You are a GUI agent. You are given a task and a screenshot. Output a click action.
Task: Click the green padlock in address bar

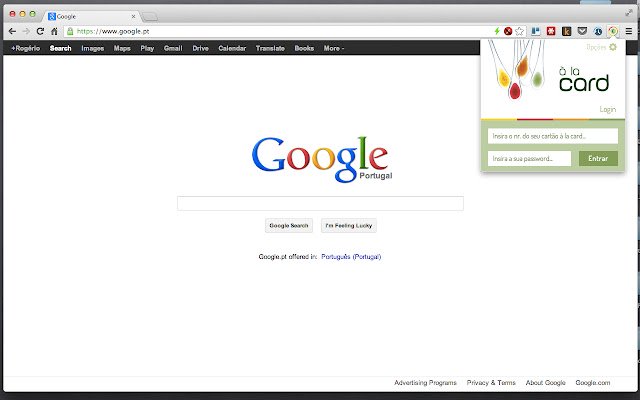coord(70,31)
